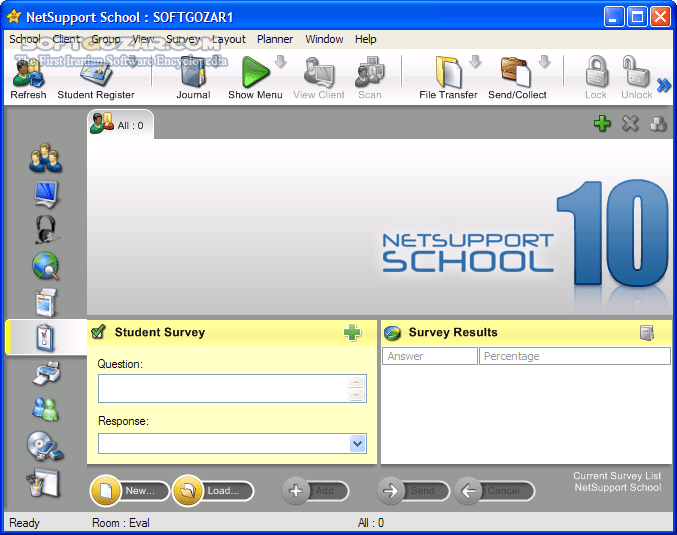Click the New... survey button

click(x=130, y=491)
